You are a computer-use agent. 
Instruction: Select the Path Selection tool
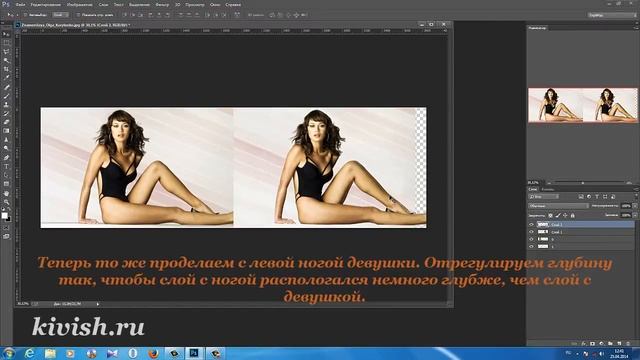coord(6,175)
